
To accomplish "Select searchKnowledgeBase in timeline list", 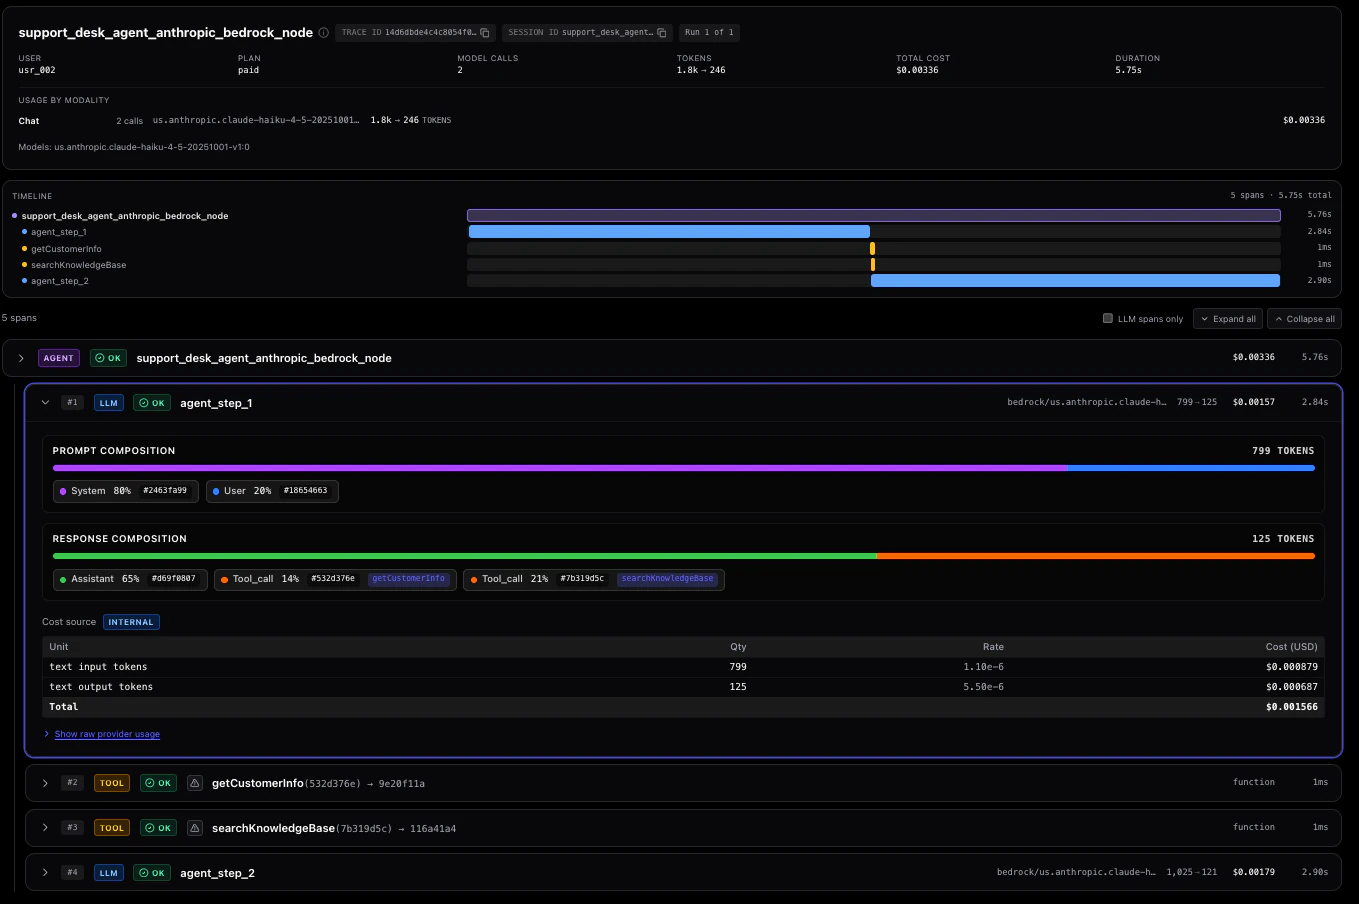I will pos(78,265).
